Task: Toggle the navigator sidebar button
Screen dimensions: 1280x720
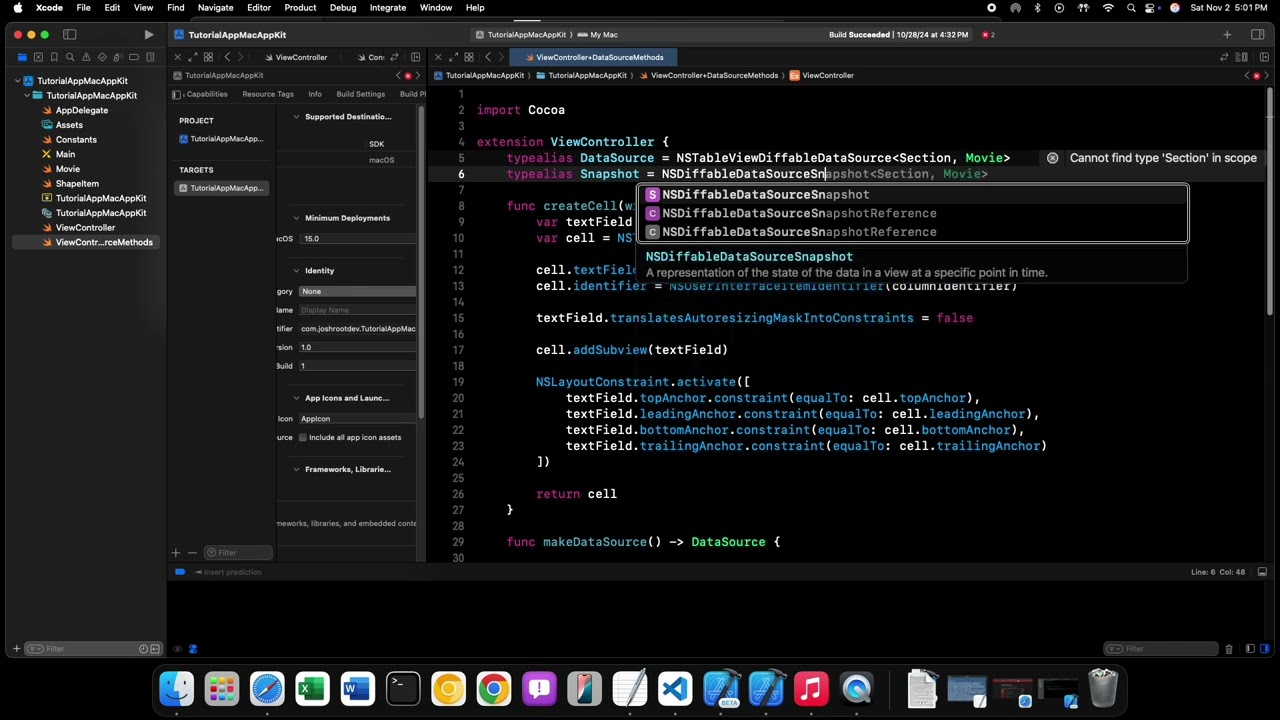Action: pyautogui.click(x=70, y=35)
